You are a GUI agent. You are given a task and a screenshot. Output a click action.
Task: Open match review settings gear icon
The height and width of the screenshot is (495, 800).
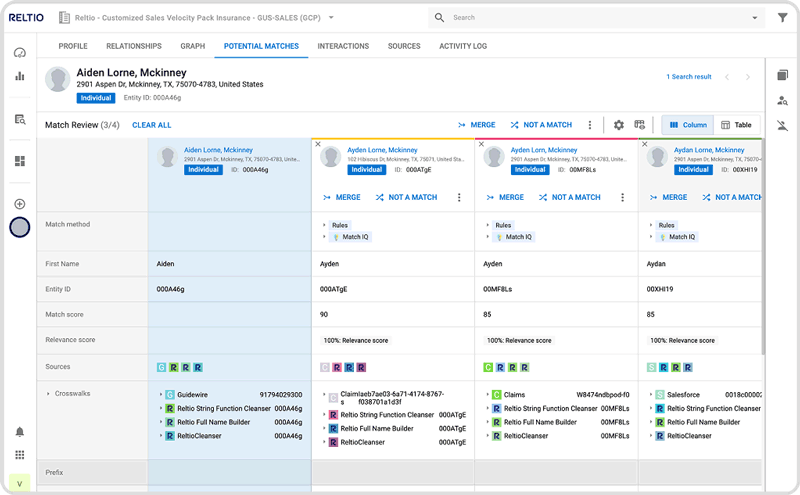pos(618,125)
